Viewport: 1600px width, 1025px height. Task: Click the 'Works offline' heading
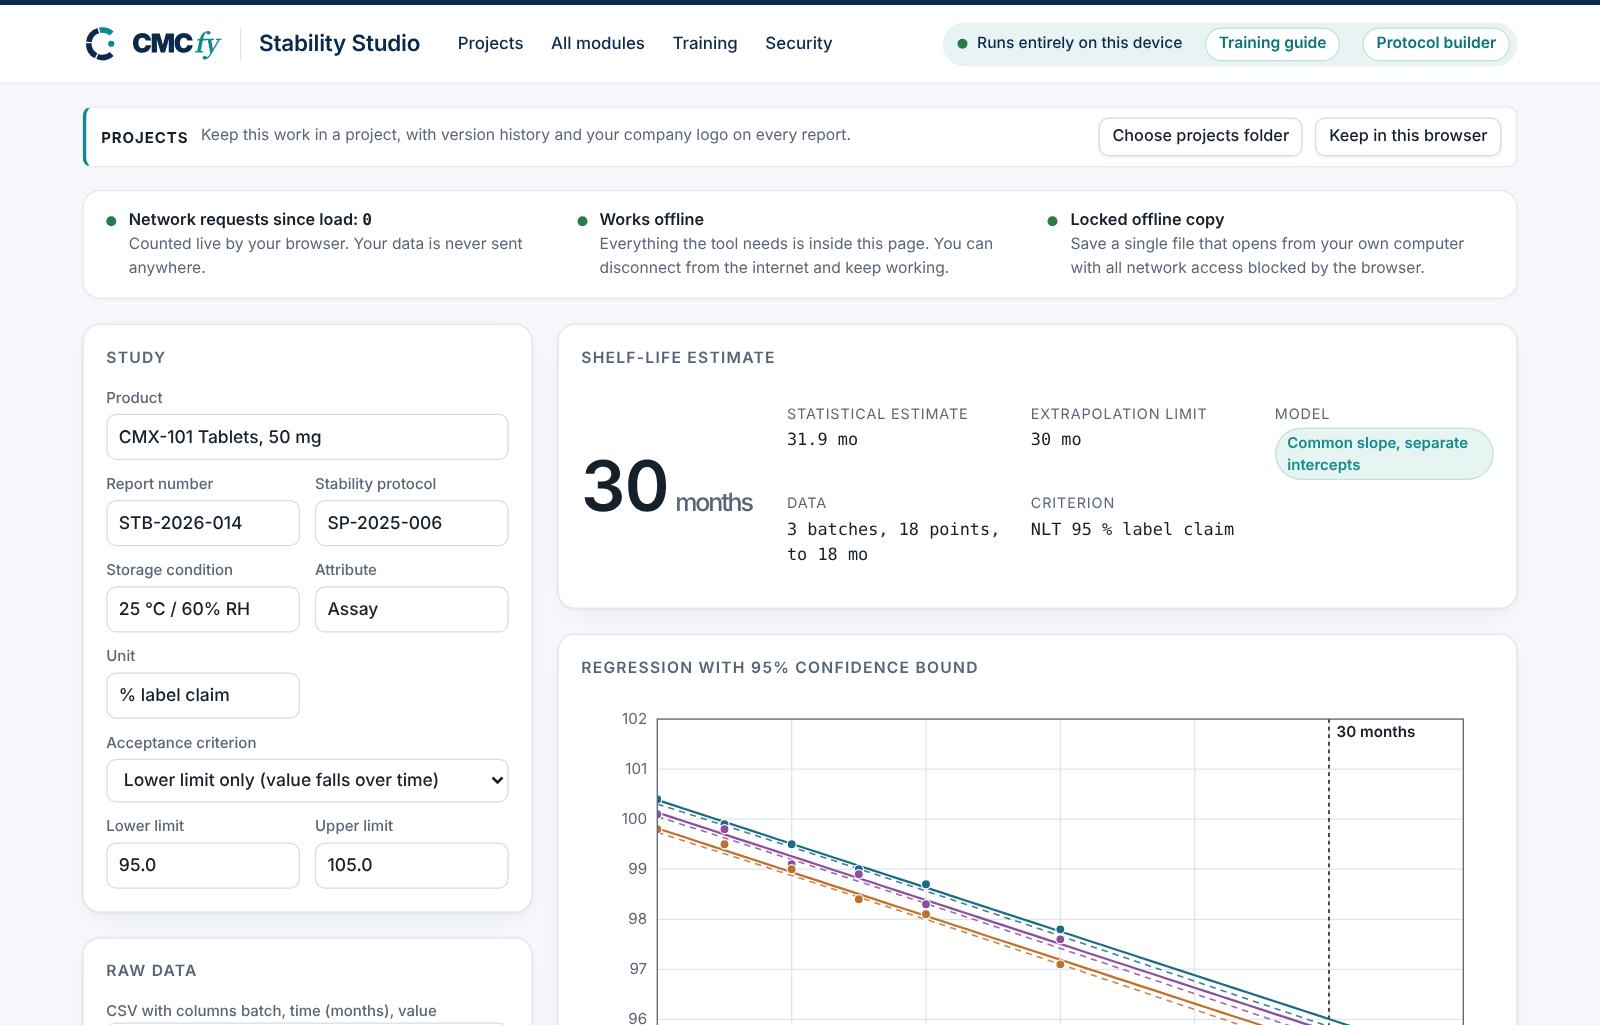pyautogui.click(x=651, y=219)
